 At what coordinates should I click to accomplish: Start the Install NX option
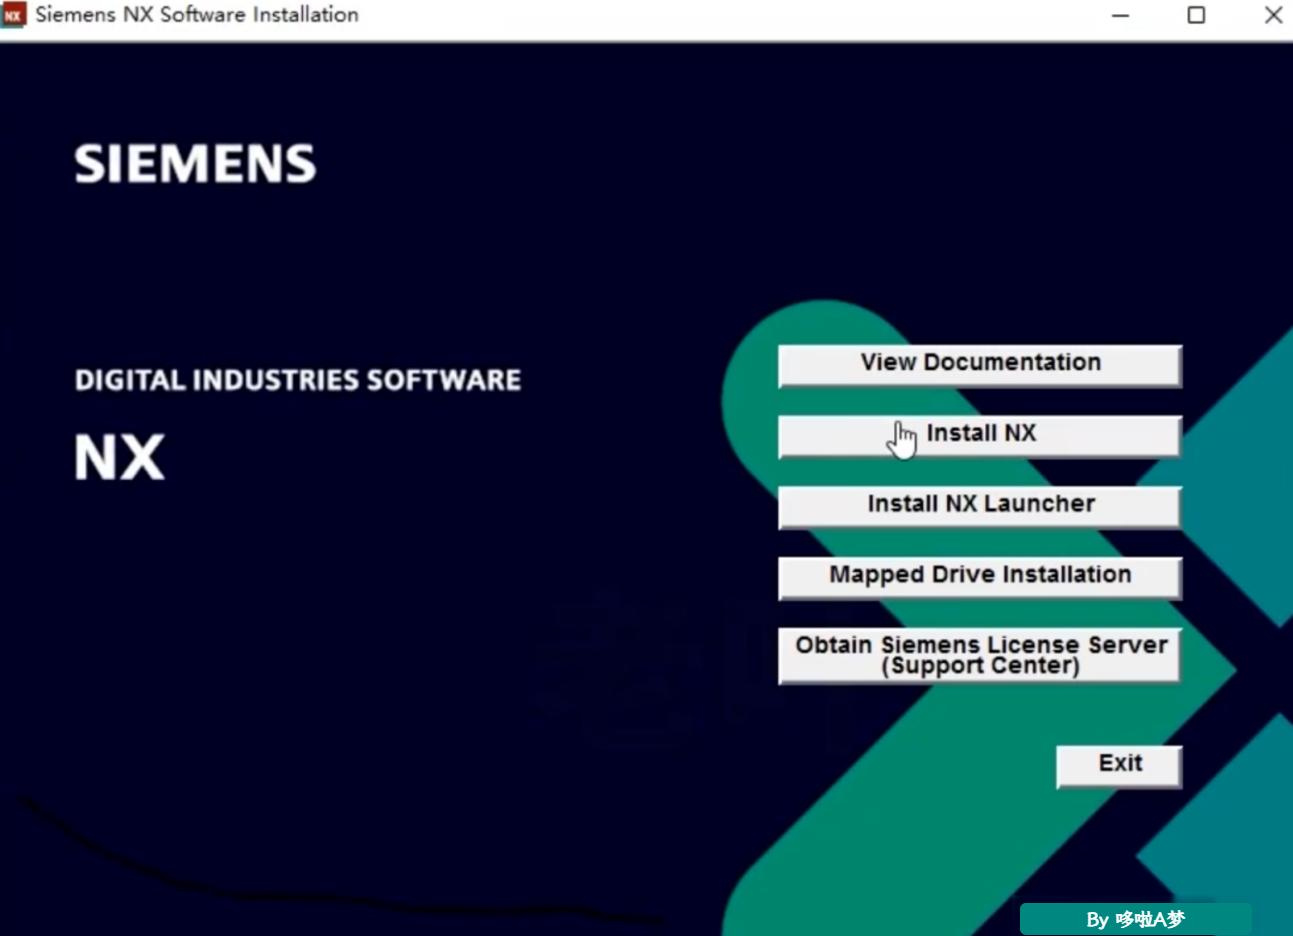(x=980, y=436)
